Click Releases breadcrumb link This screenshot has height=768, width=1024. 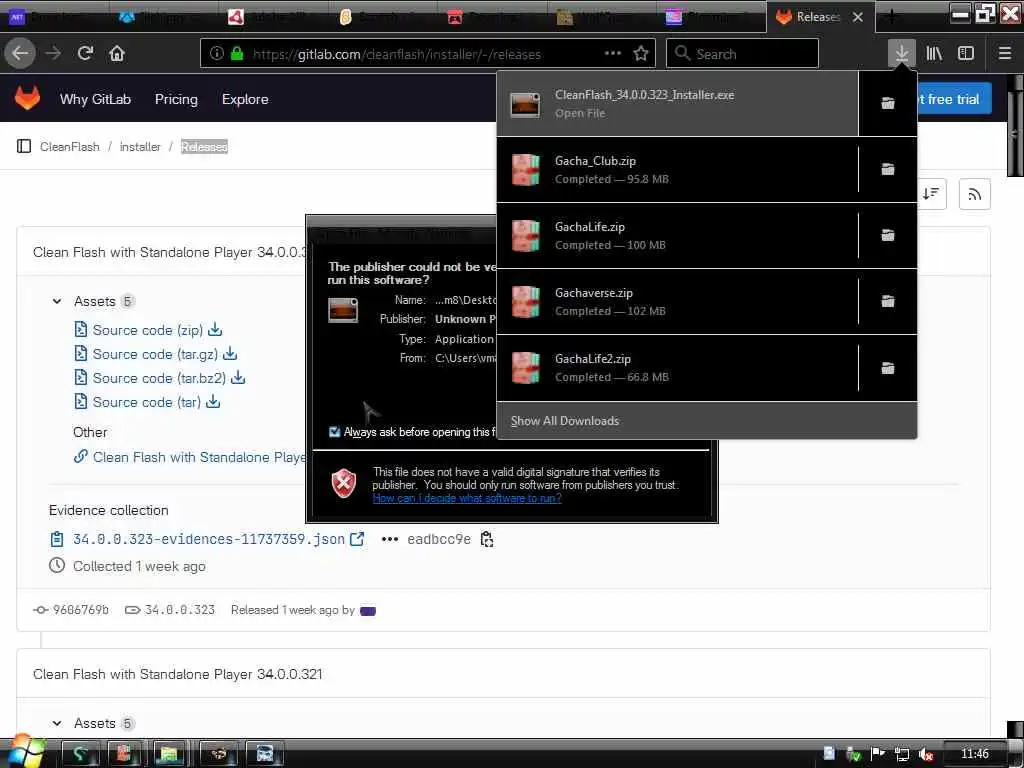(204, 146)
